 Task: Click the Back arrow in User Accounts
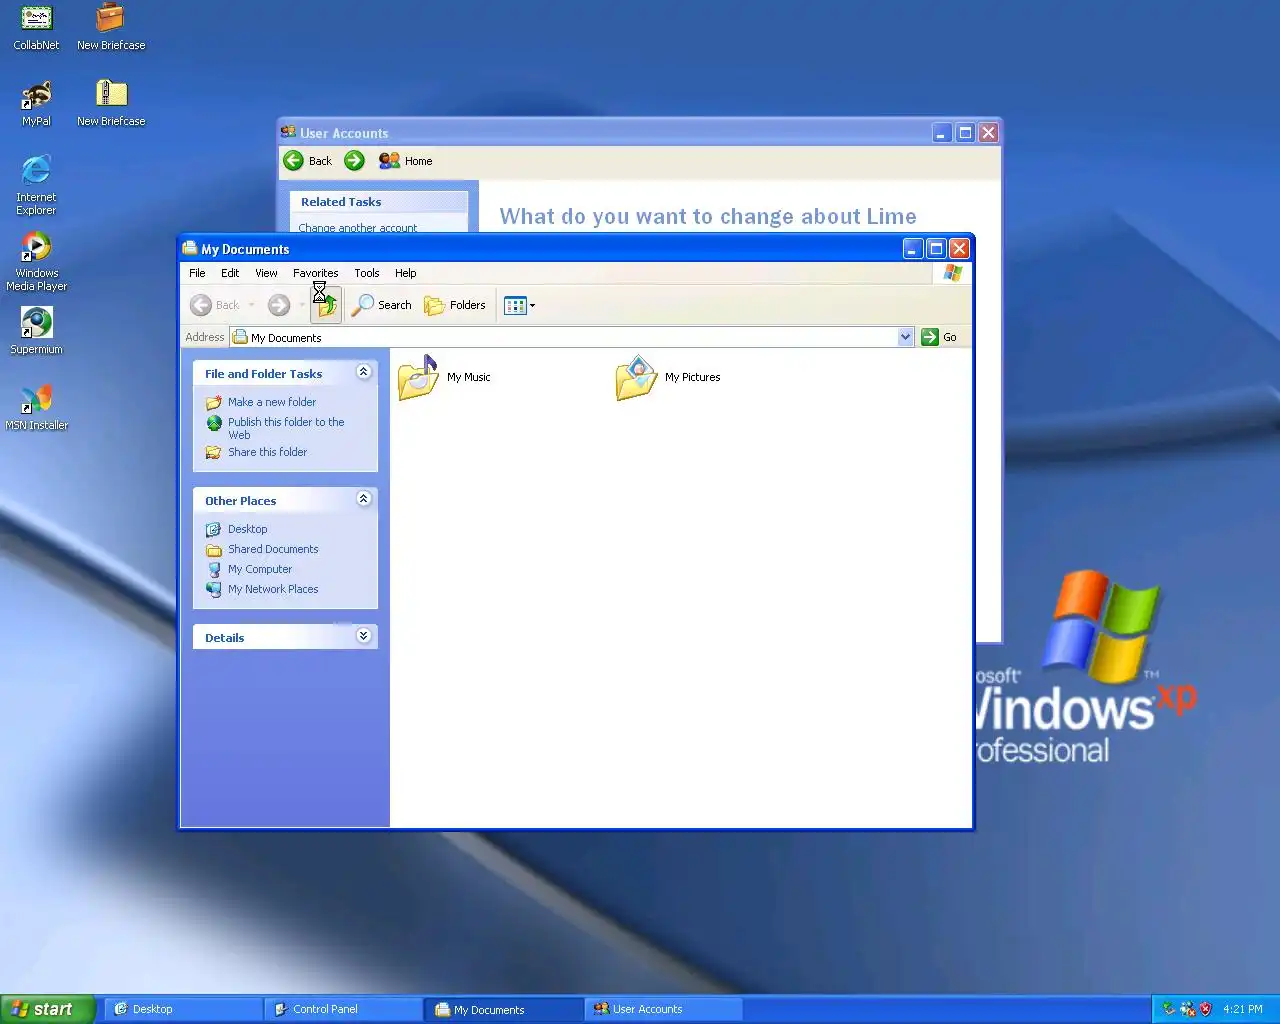pyautogui.click(x=308, y=161)
